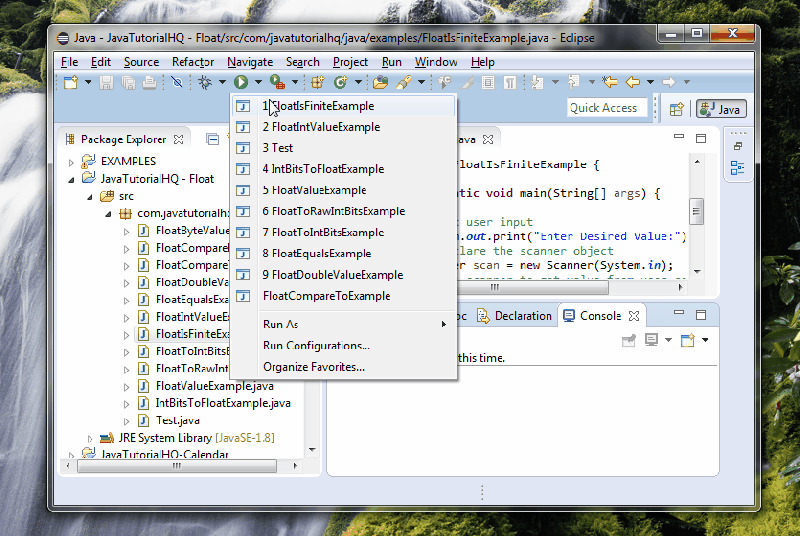Open the Coverage dropdown arrow
This screenshot has width=800, height=536.
[x=295, y=82]
